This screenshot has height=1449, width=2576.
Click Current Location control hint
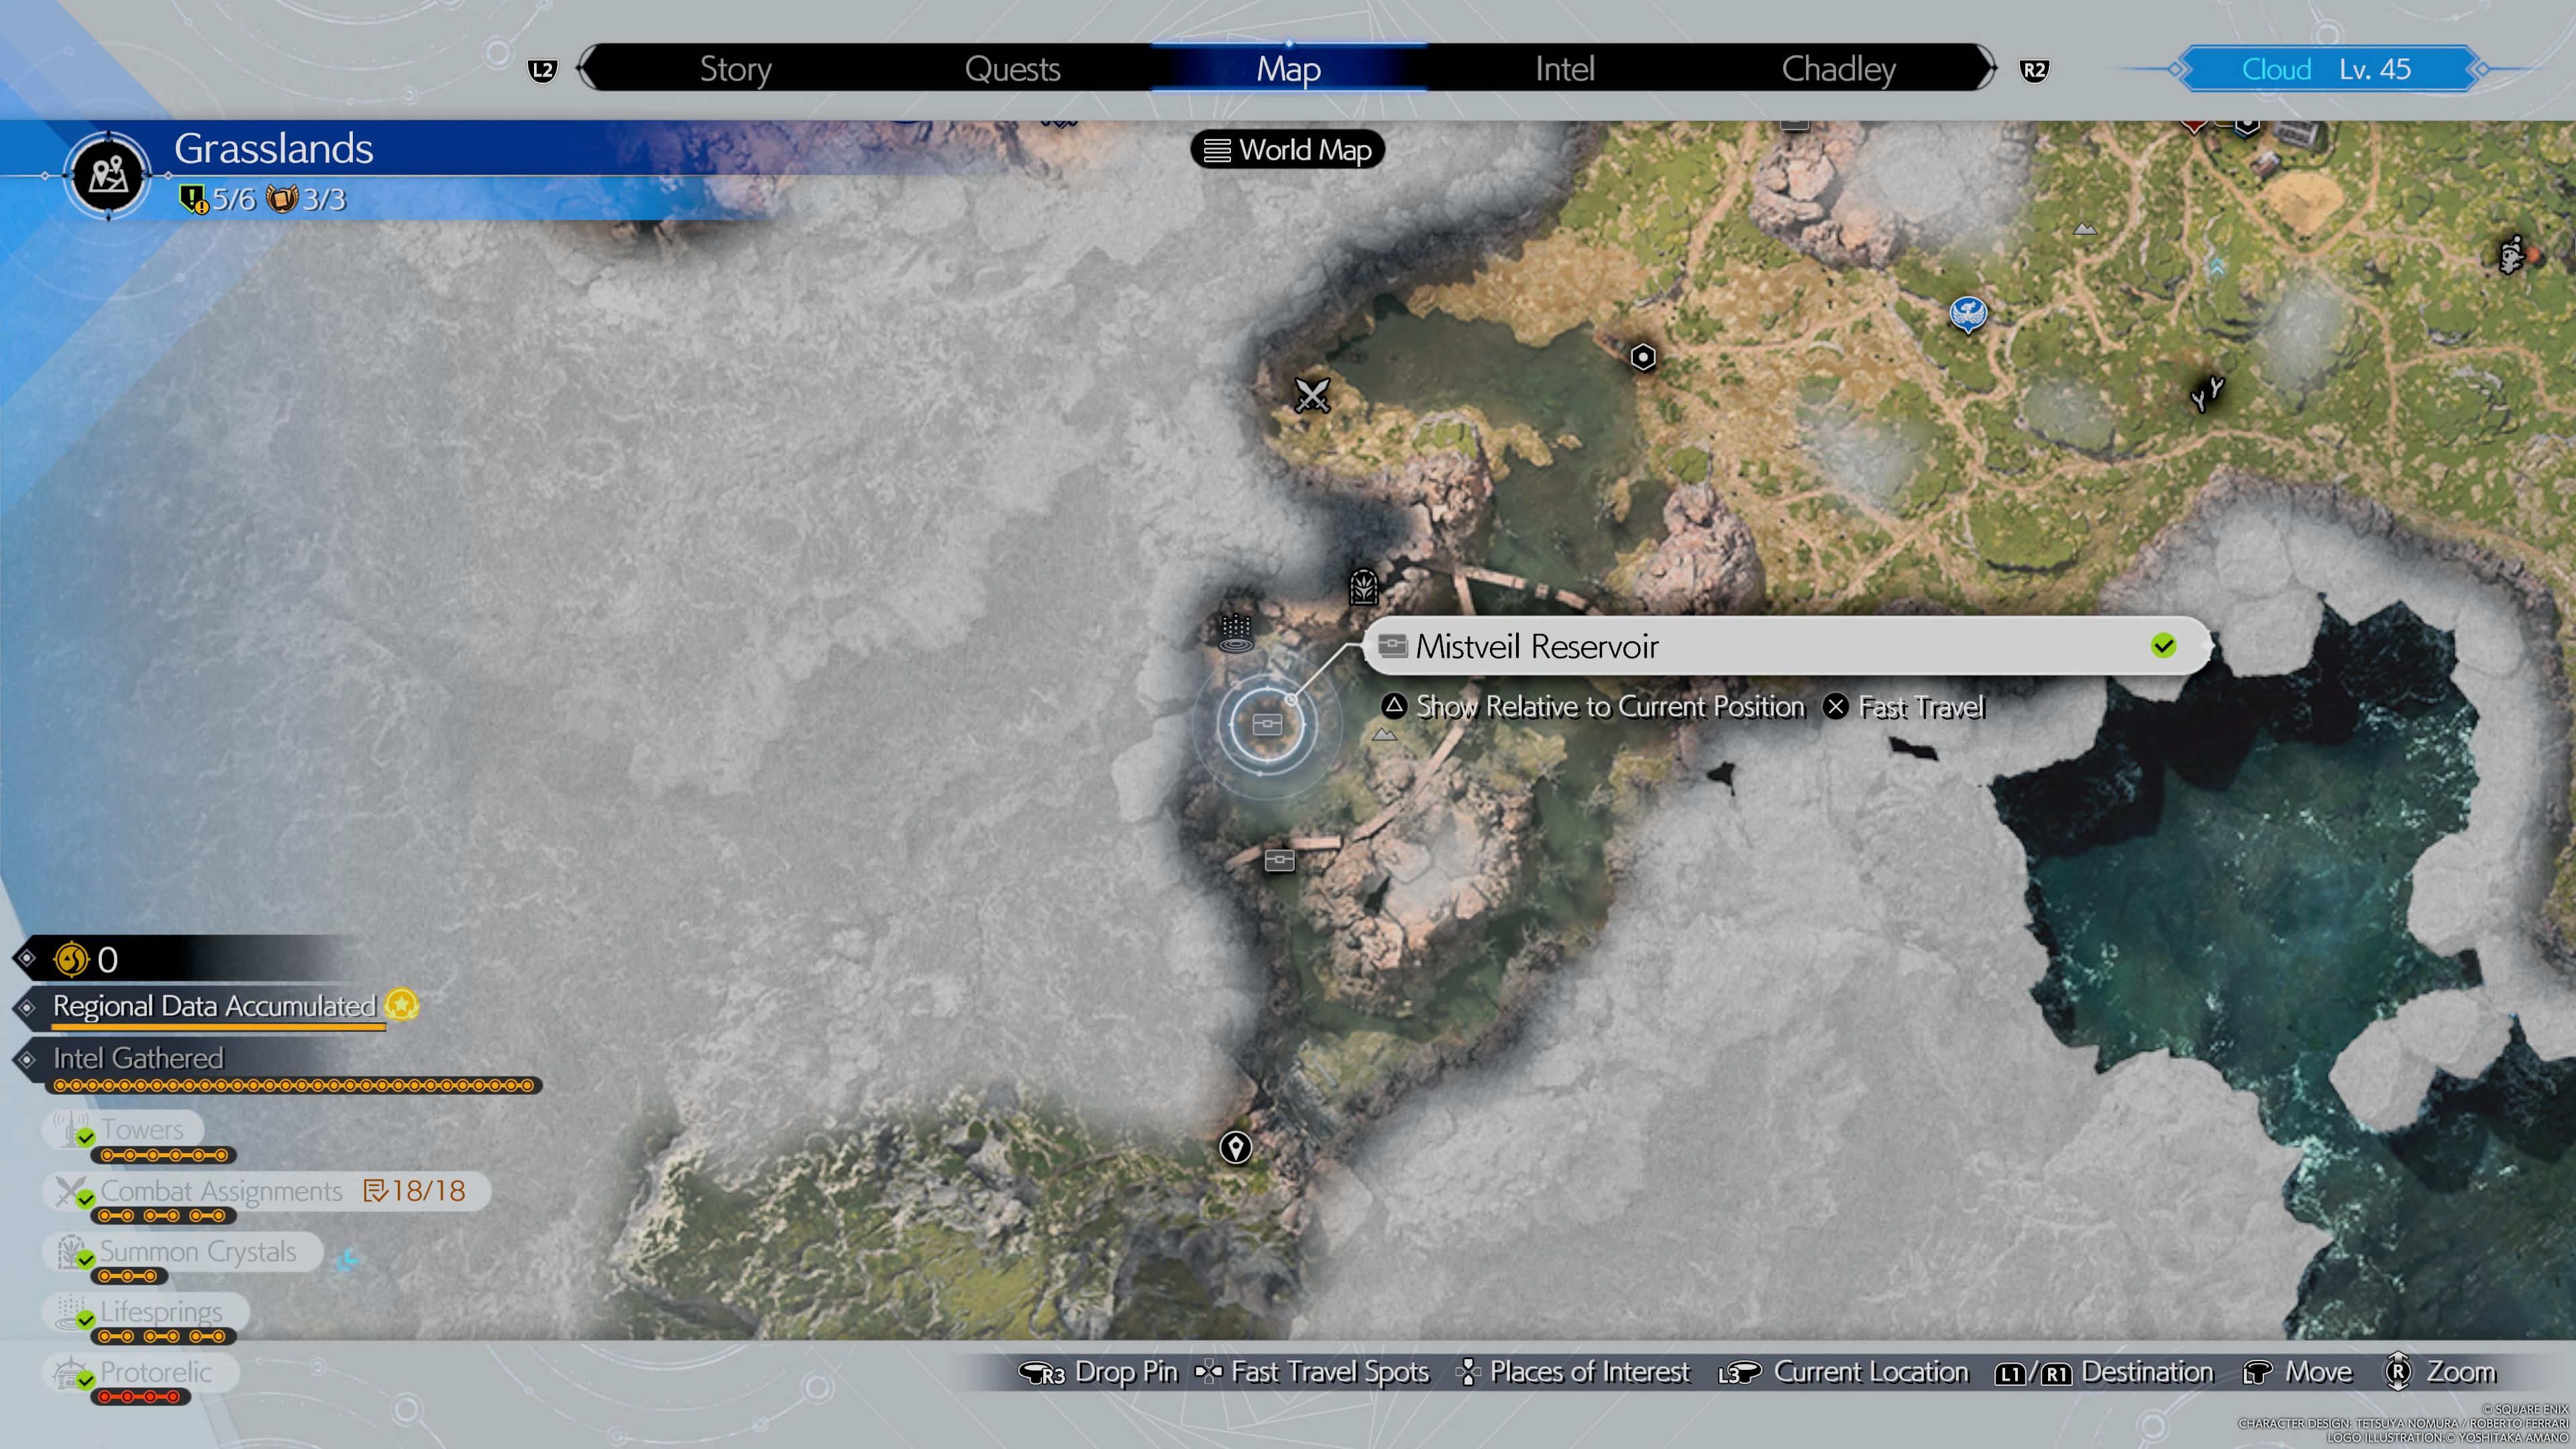coord(1843,1372)
